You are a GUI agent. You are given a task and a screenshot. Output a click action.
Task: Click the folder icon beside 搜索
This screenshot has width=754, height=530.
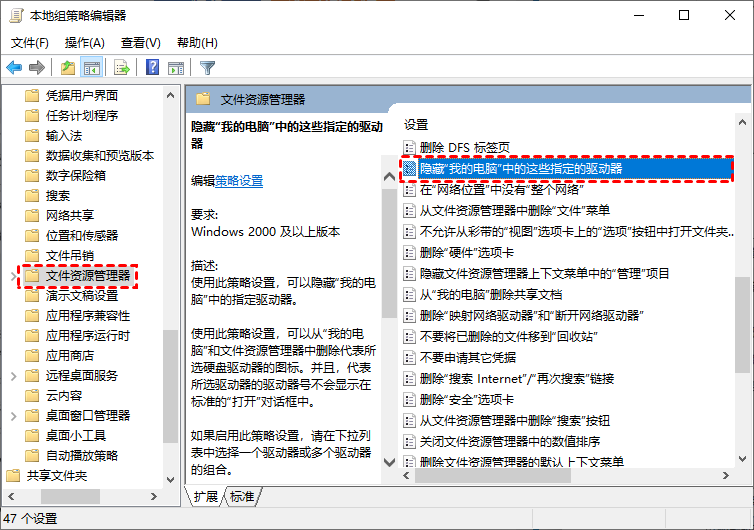pos(32,196)
